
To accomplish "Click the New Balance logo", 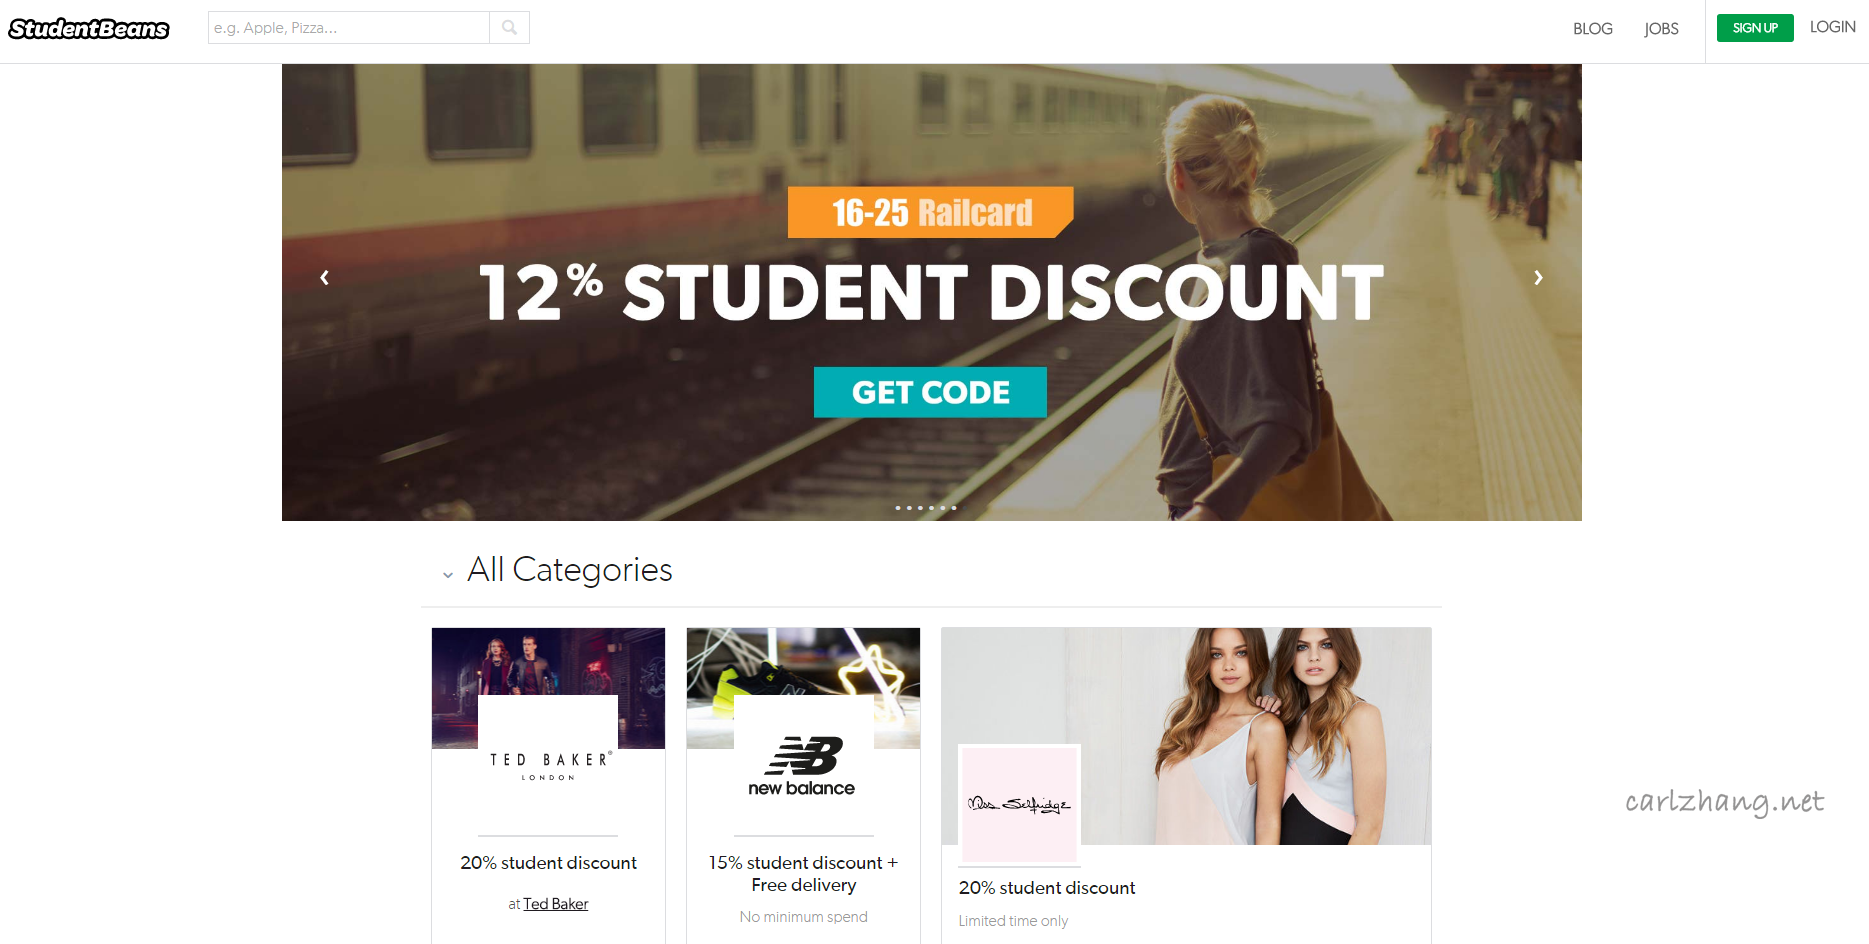I will (x=803, y=765).
